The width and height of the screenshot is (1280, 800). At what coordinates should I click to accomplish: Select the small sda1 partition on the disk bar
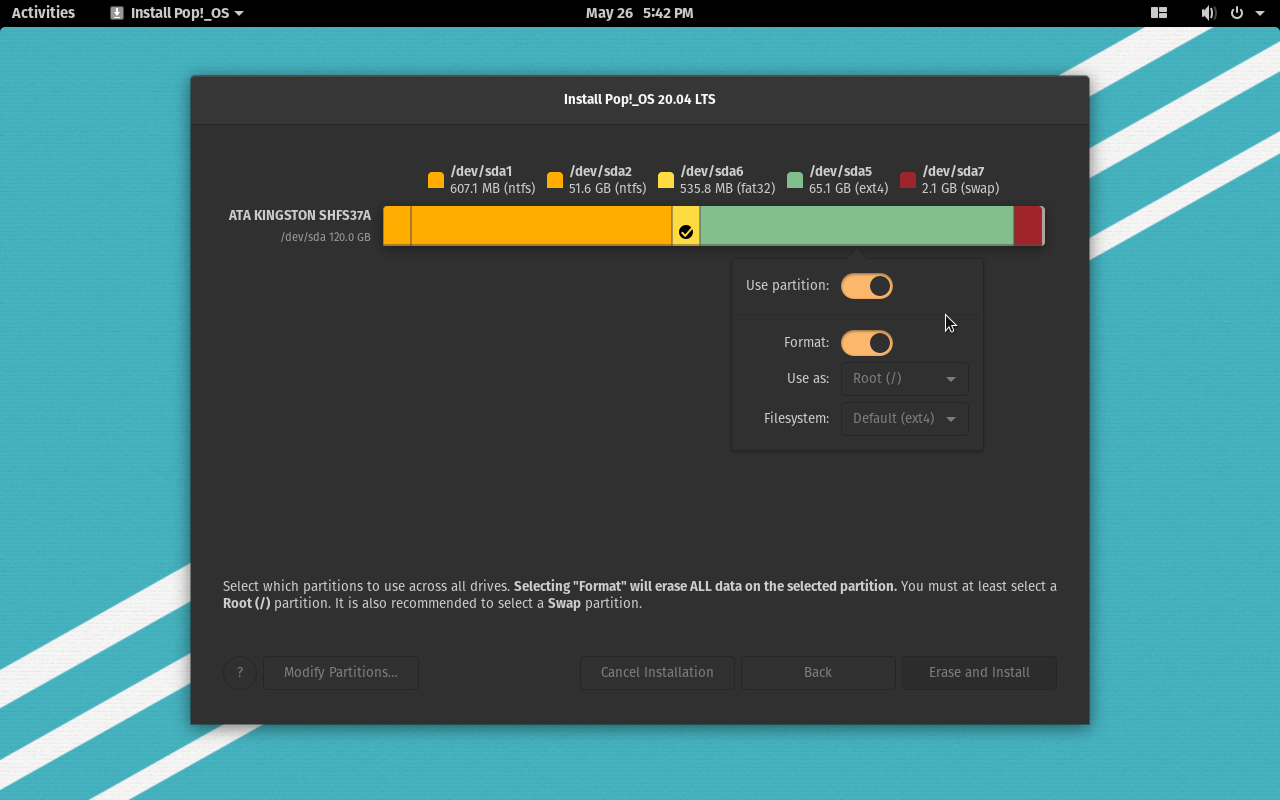[397, 226]
